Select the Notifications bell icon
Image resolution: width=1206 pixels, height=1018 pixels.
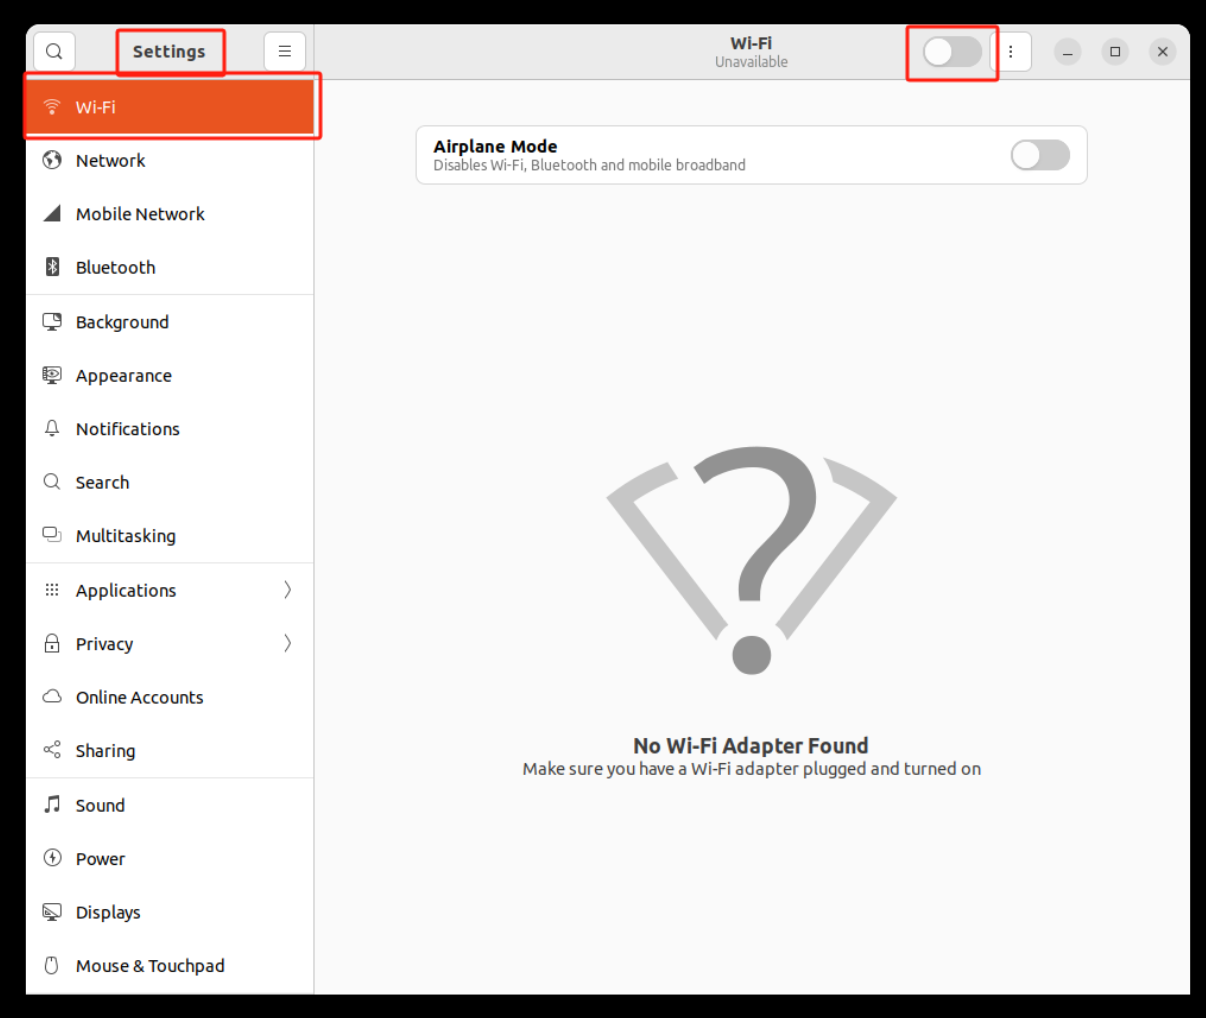(52, 429)
